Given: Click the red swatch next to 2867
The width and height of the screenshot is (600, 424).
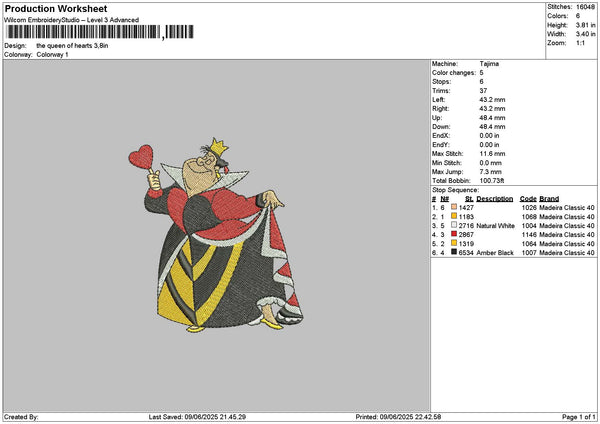Looking at the screenshot, I should click(x=454, y=234).
